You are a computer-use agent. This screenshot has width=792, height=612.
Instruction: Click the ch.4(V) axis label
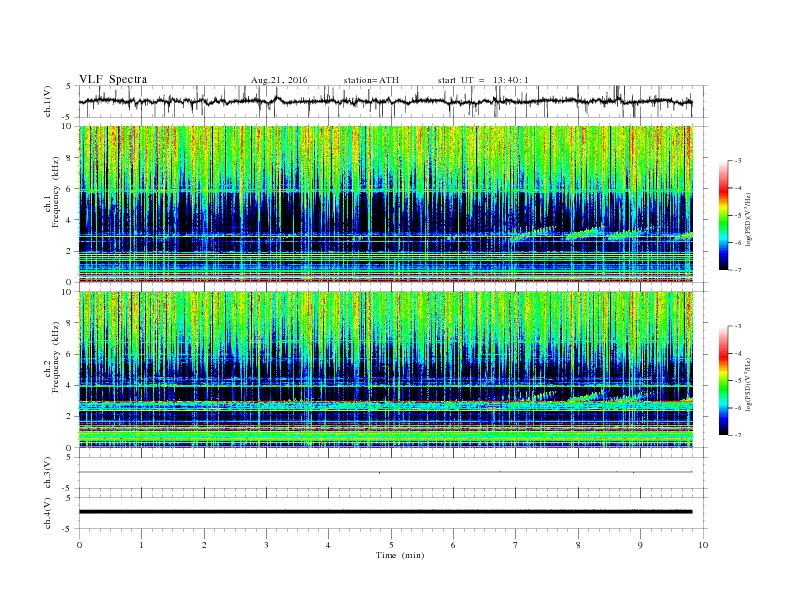click(48, 513)
